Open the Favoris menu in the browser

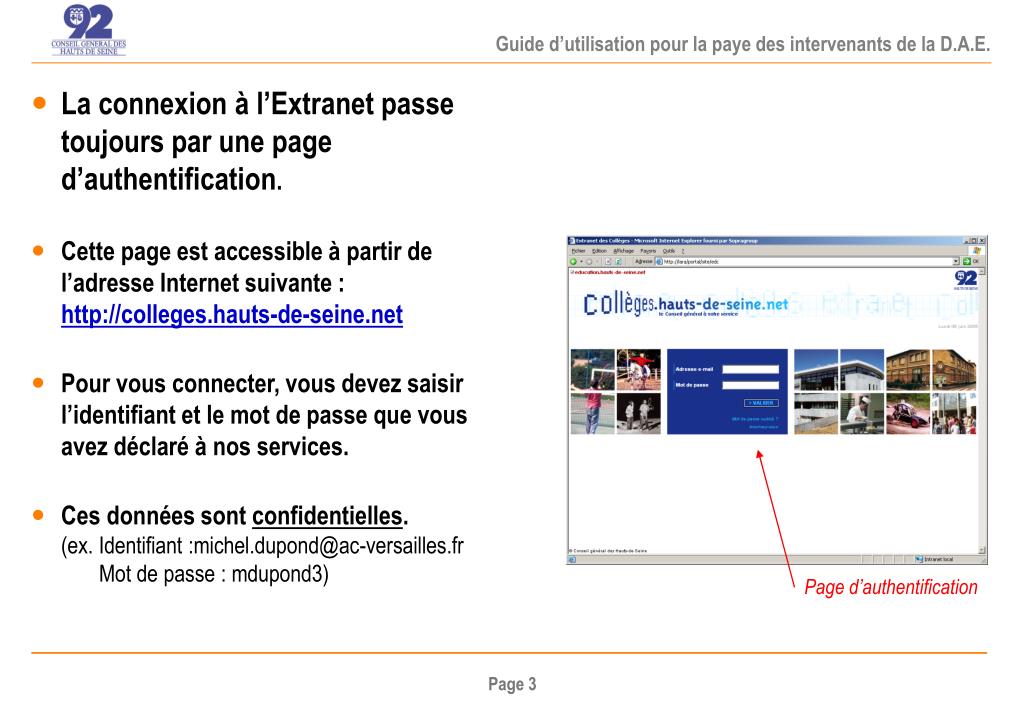[648, 251]
